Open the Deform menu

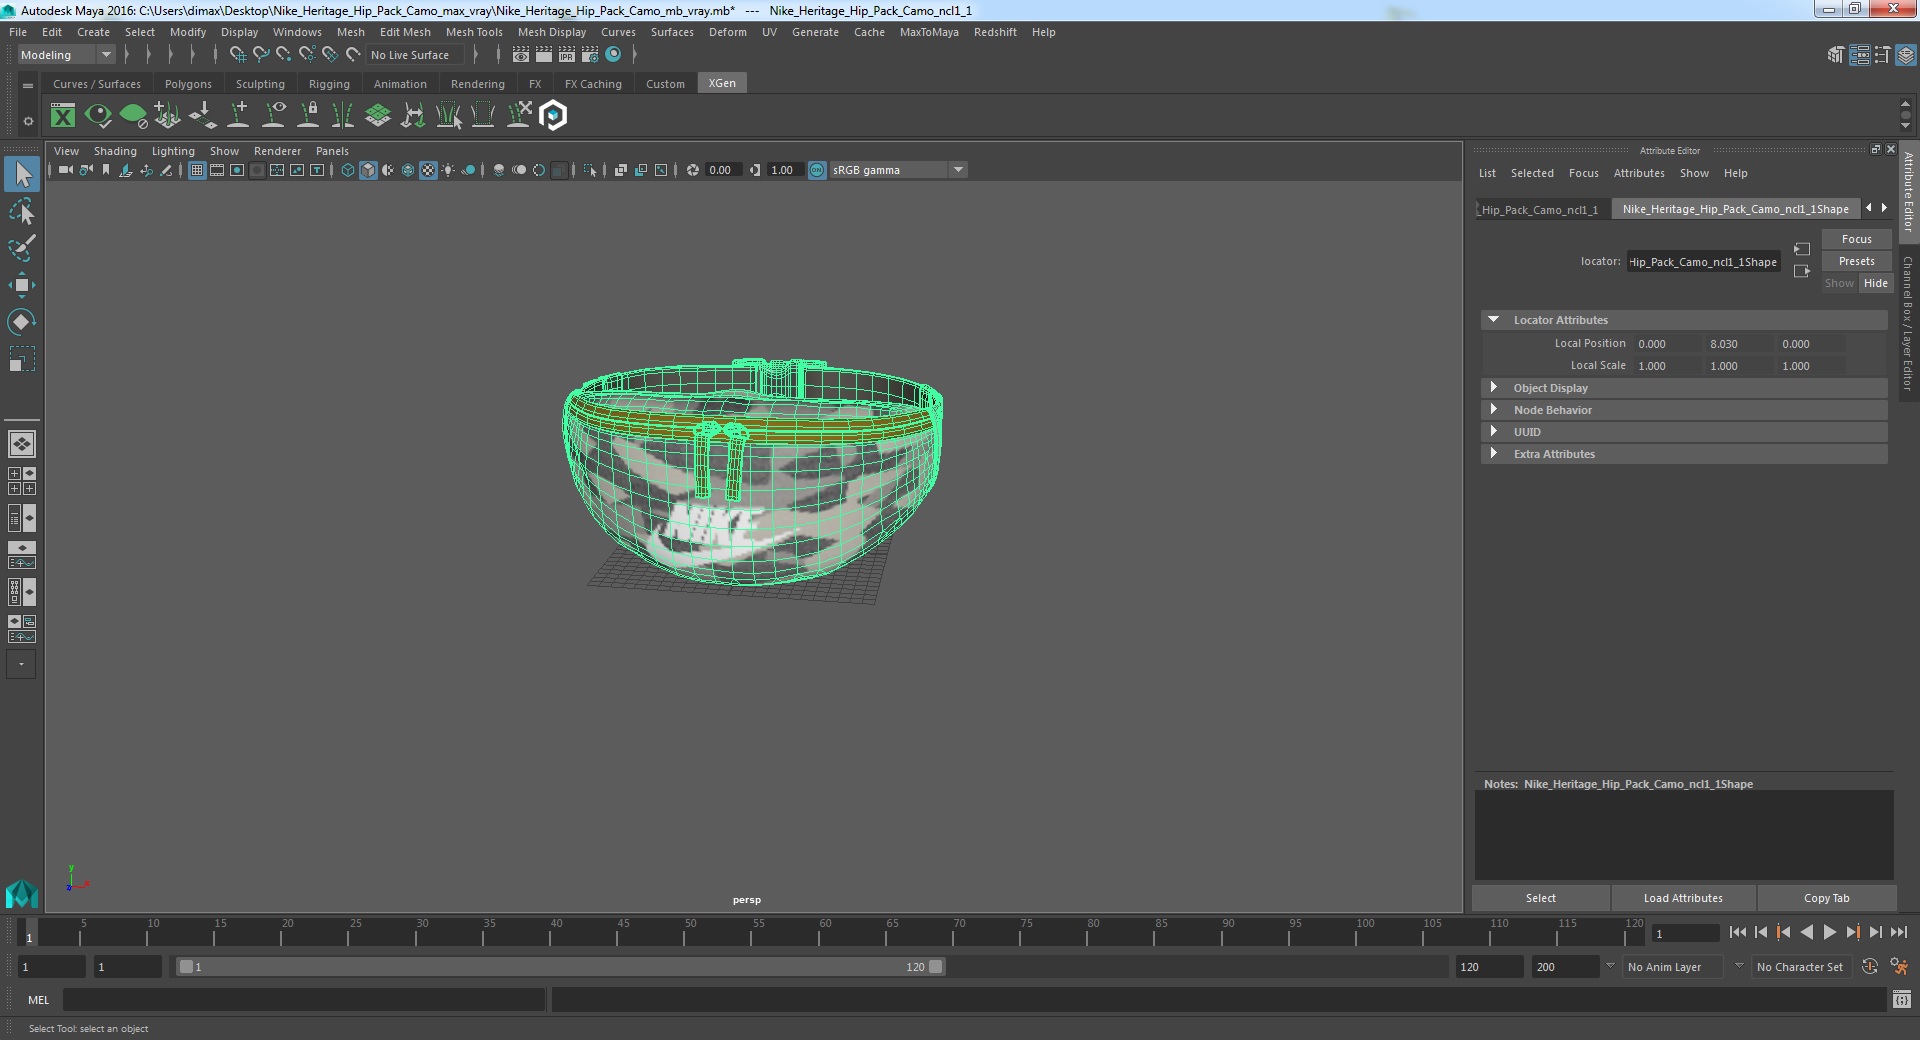click(727, 32)
